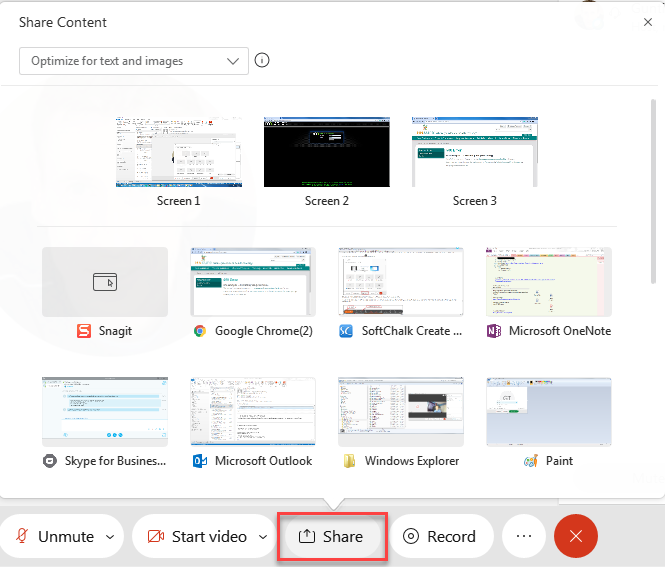
Task: Choose Screen 2 thumbnail
Action: tap(327, 152)
